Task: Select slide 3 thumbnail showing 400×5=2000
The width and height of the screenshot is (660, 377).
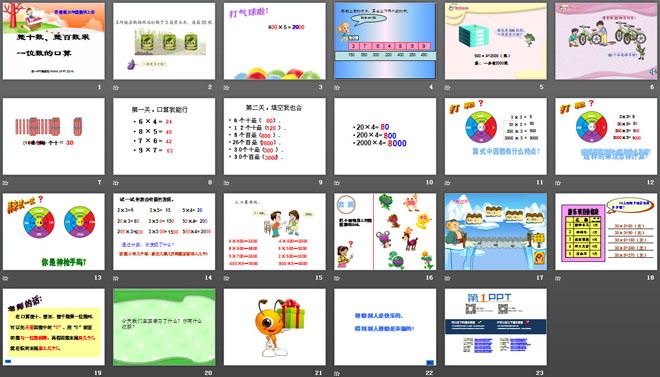Action: [274, 41]
